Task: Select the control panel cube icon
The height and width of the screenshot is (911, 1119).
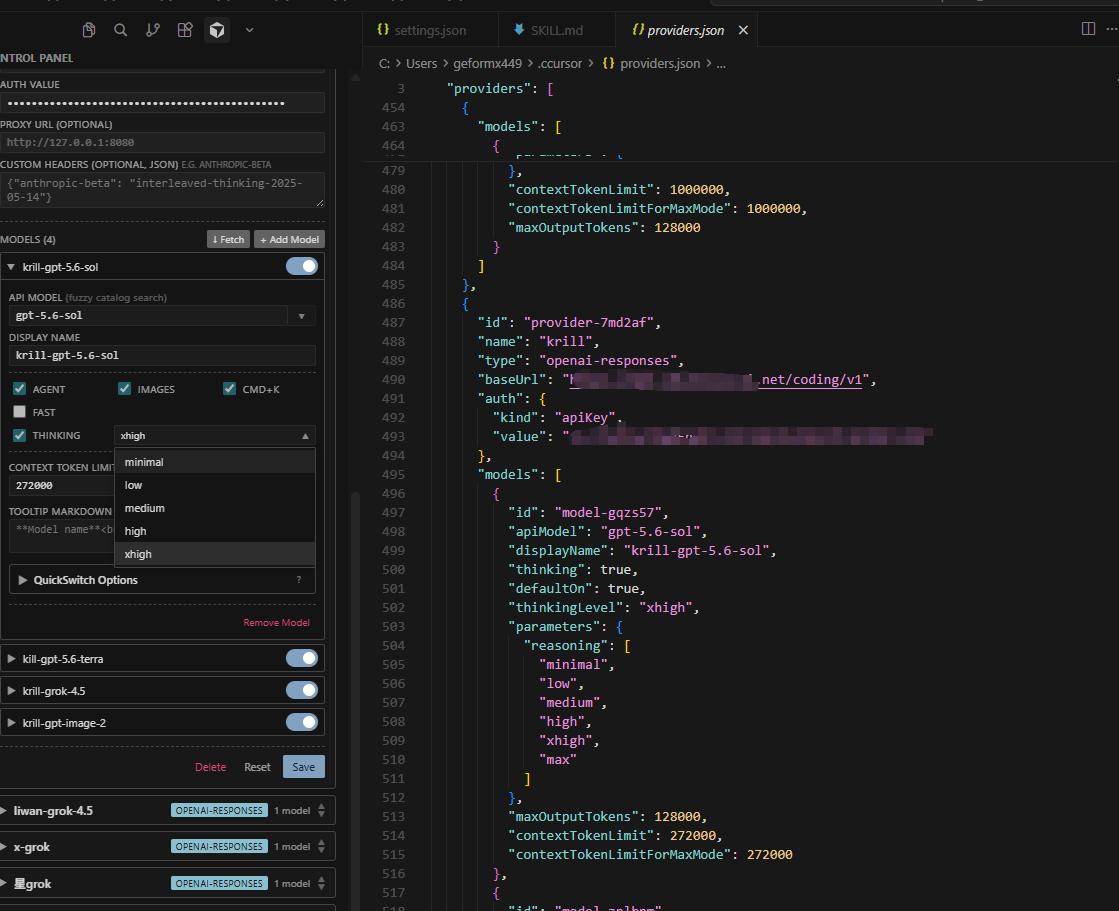Action: coord(217,30)
